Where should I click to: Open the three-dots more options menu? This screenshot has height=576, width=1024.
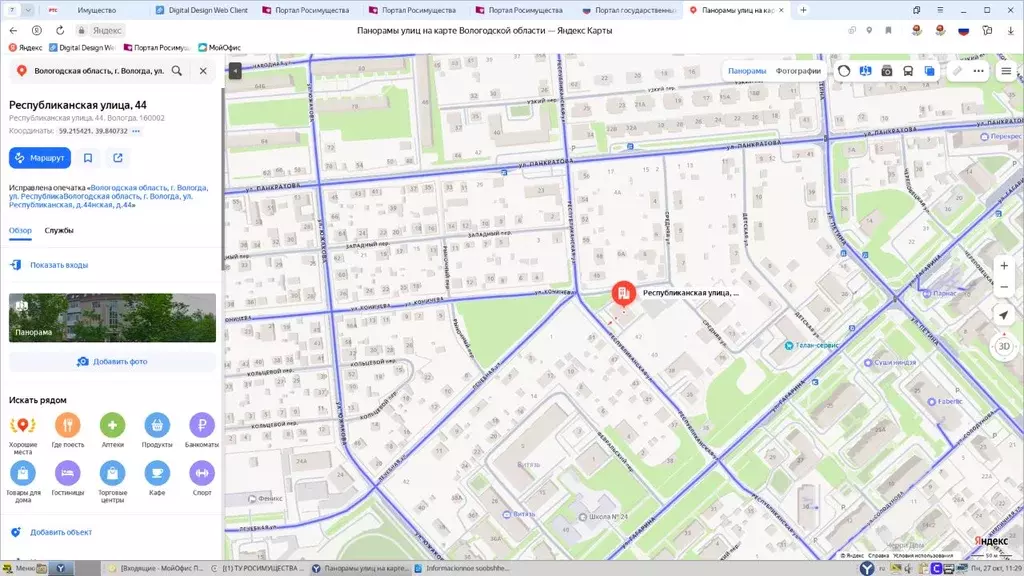(x=977, y=71)
